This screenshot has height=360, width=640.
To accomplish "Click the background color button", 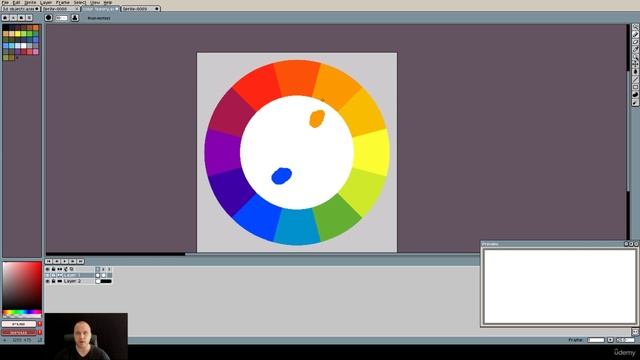I will pyautogui.click(x=19, y=332).
